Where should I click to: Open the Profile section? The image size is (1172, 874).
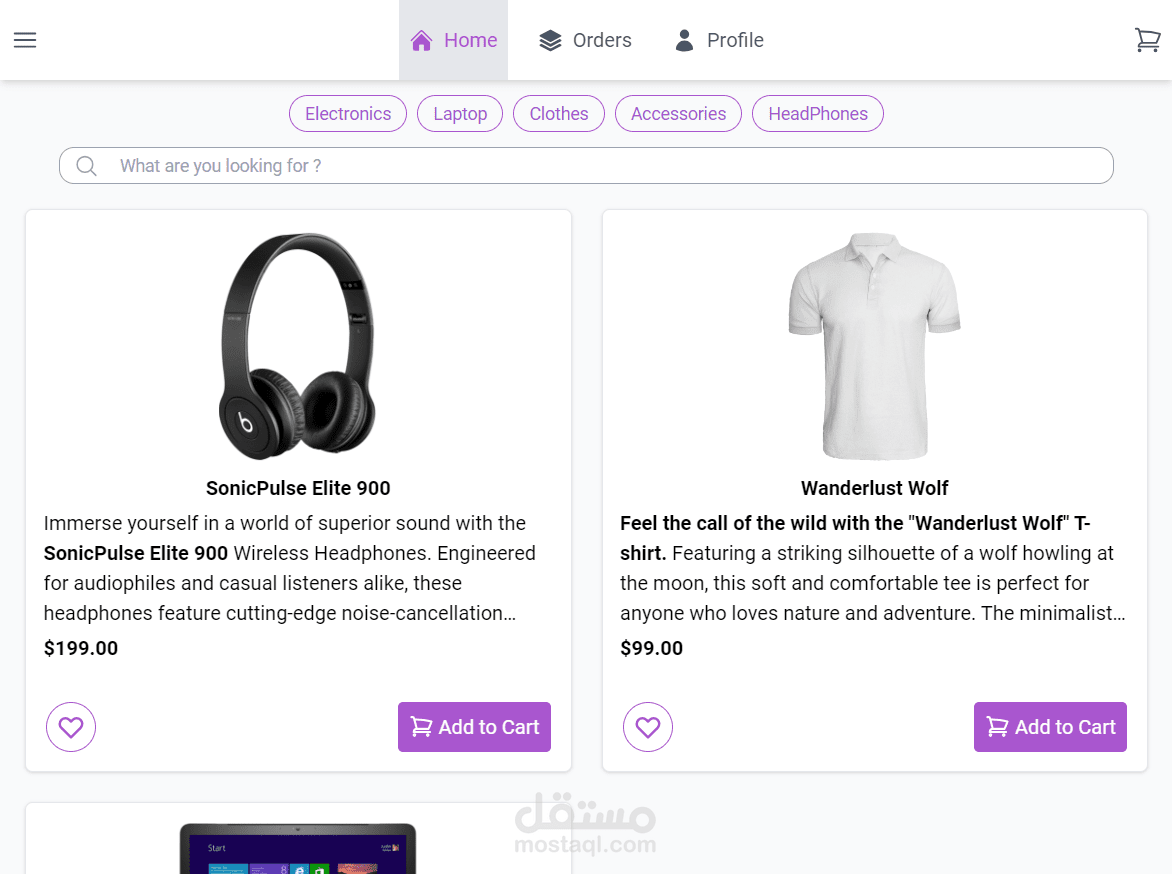[x=719, y=40]
